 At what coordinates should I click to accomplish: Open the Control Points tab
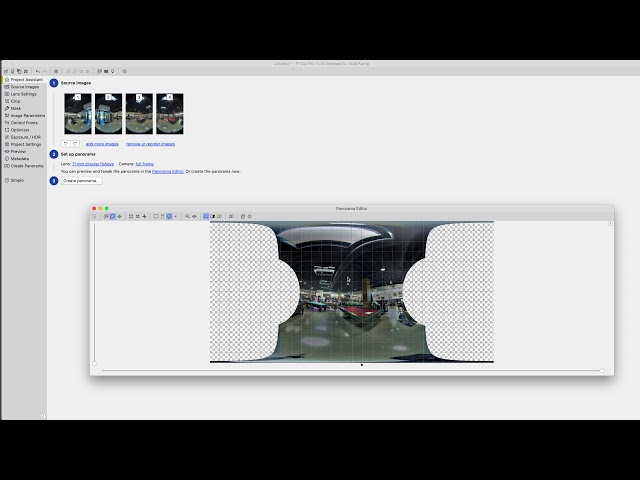click(x=24, y=122)
